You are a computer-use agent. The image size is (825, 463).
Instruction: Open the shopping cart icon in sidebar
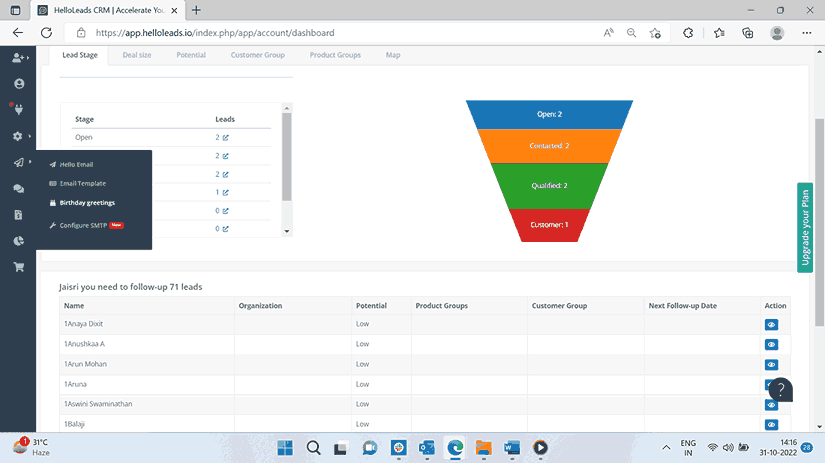tap(19, 267)
